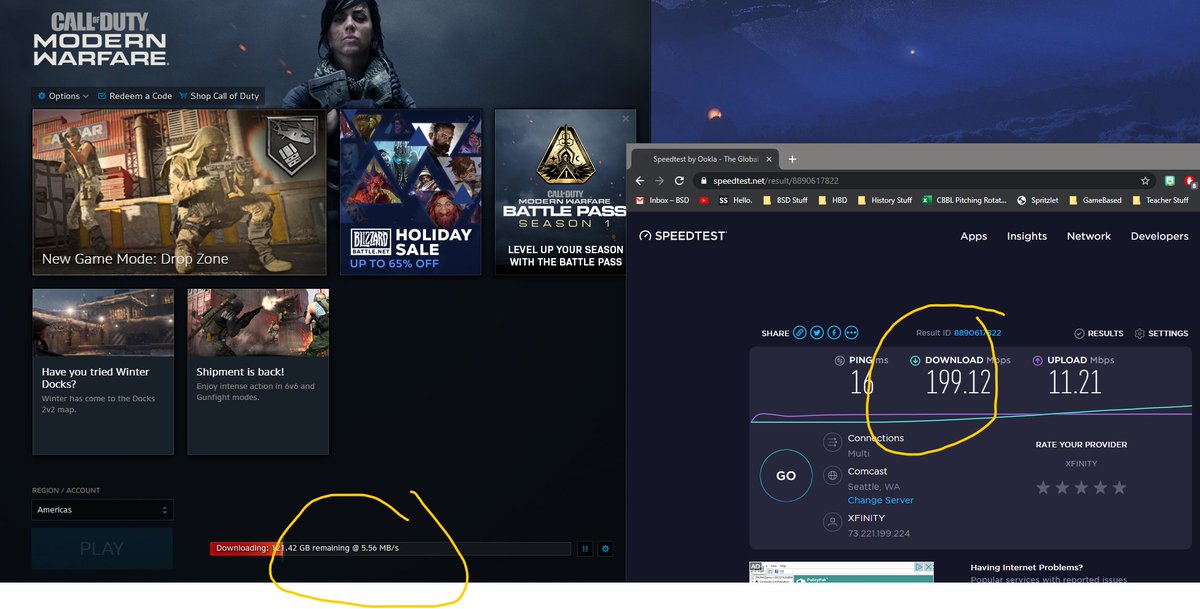
Task: Click the Chrome forward arrow
Action: point(660,181)
